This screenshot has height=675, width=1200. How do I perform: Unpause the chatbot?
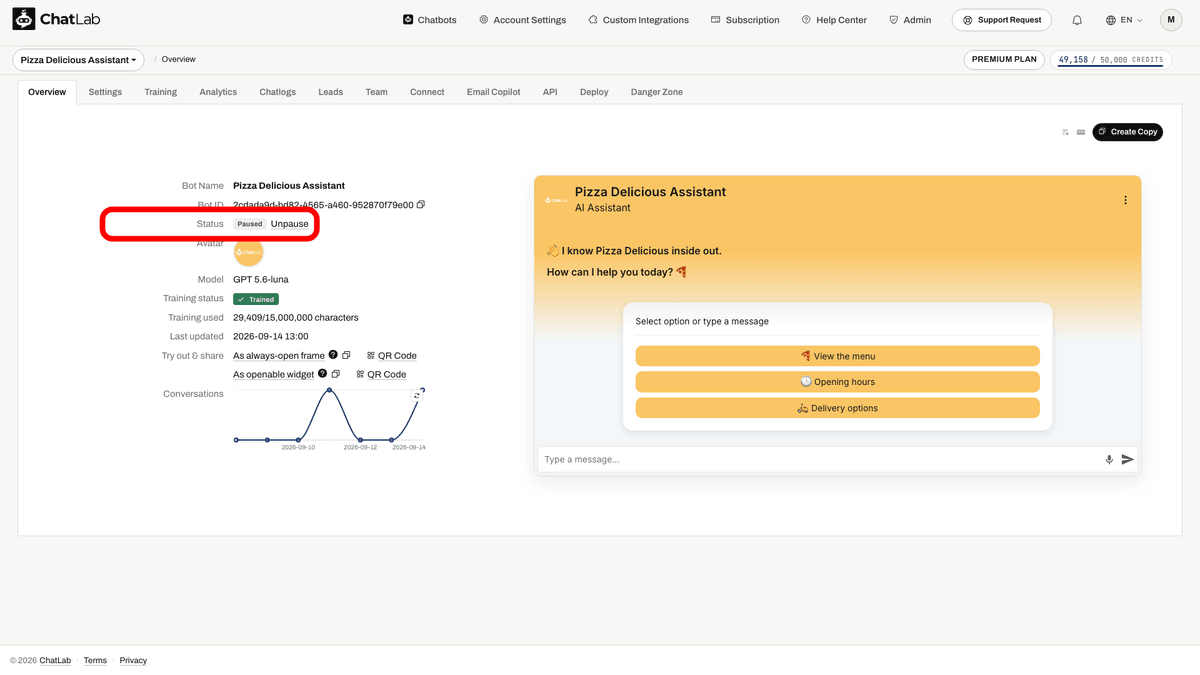pos(290,224)
